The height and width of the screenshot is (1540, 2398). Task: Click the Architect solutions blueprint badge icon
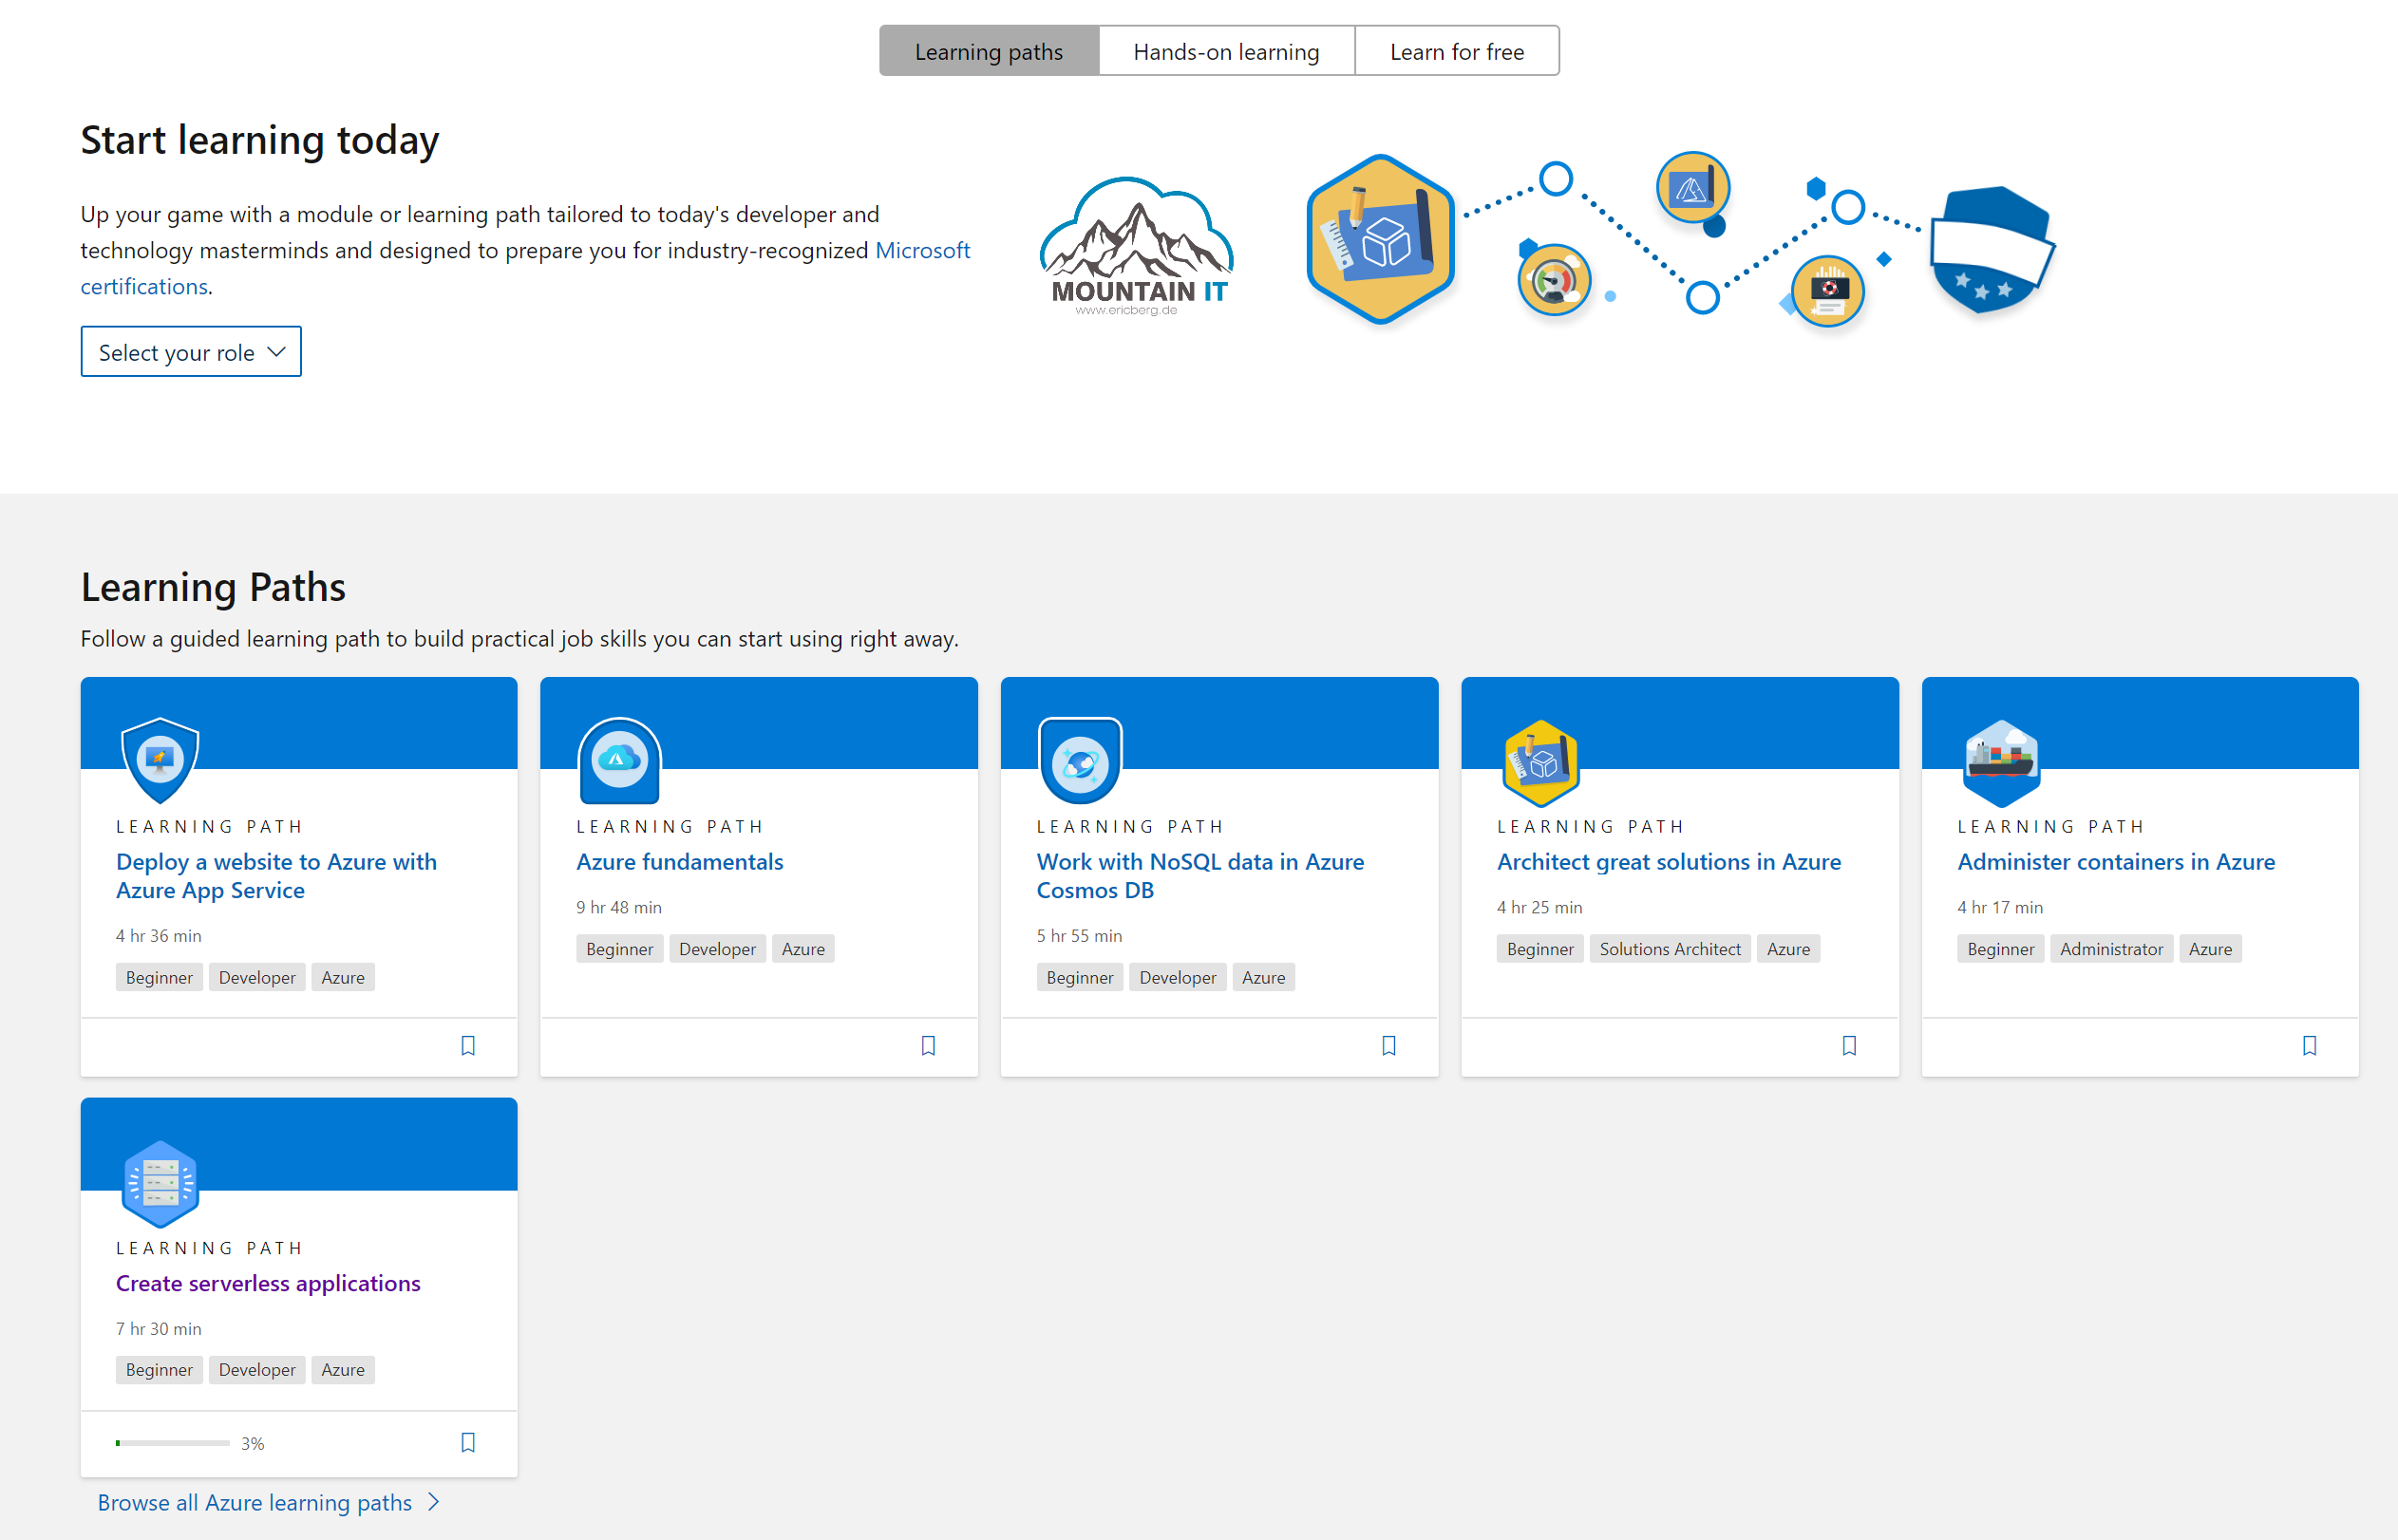[1540, 763]
